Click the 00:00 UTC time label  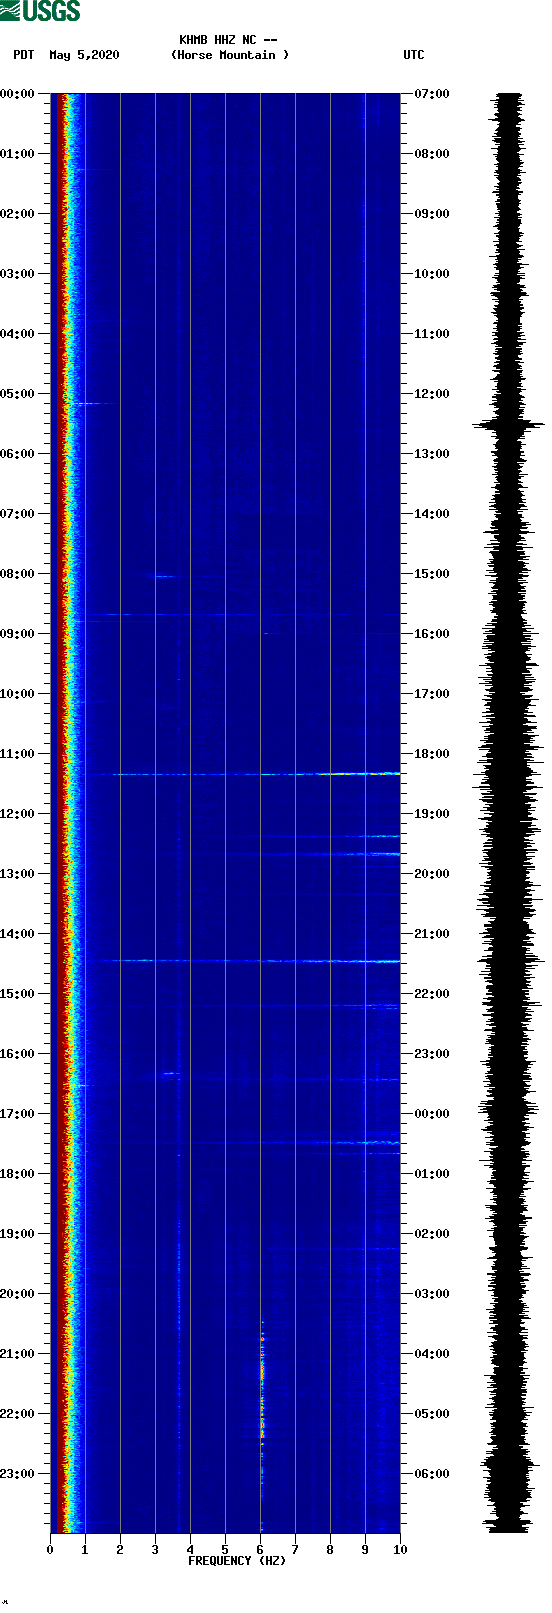432,1114
